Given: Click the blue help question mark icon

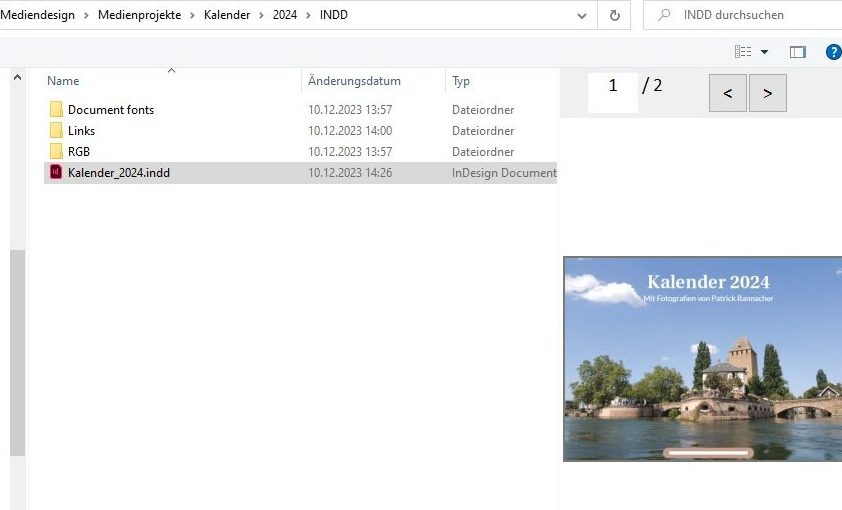Looking at the screenshot, I should [x=832, y=52].
